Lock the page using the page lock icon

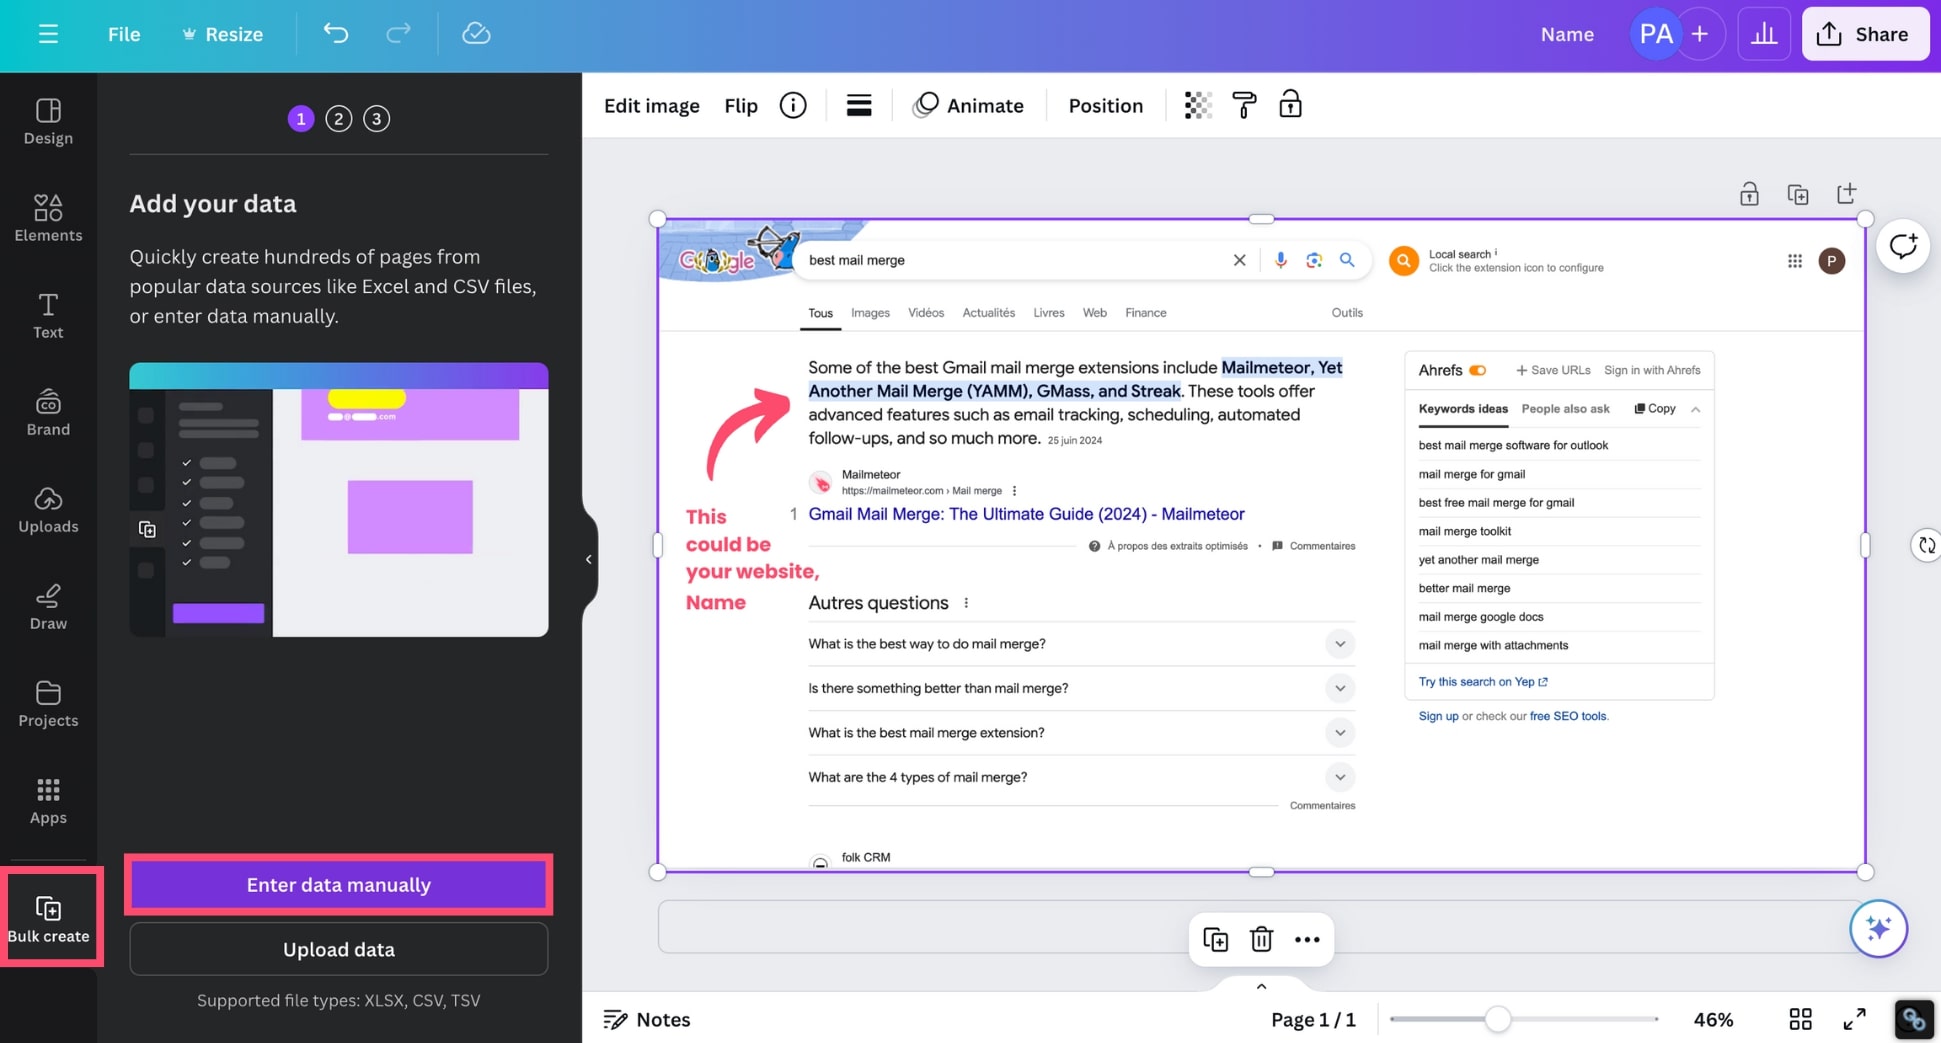[1749, 194]
